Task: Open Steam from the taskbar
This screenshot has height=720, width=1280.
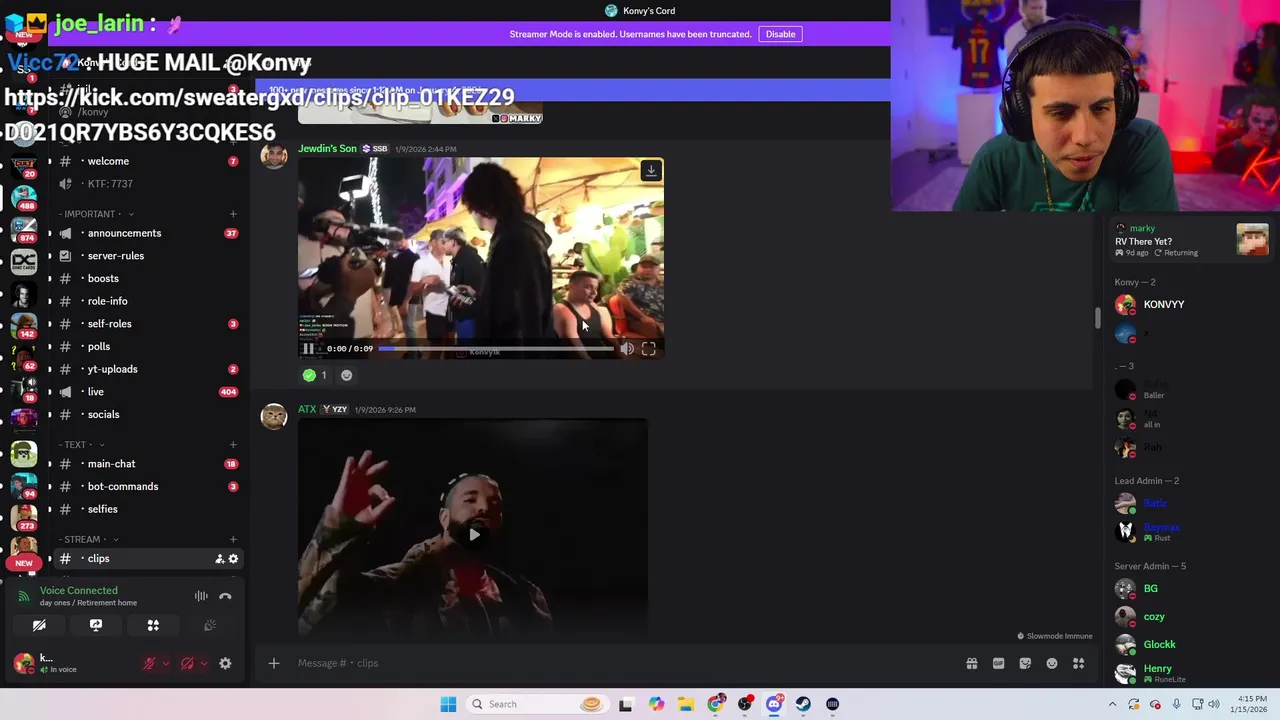Action: tap(803, 704)
